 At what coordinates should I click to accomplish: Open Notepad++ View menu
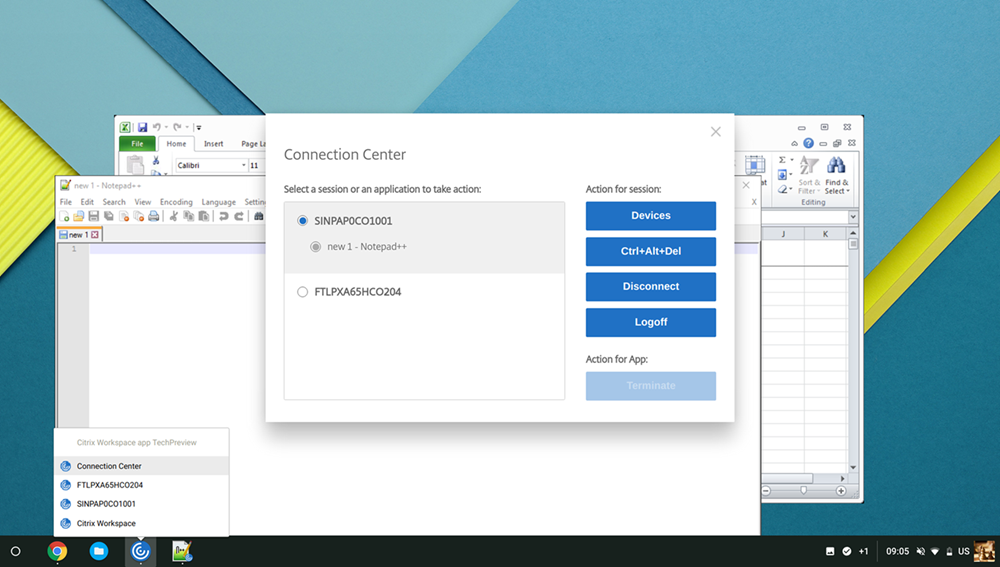[x=143, y=202]
